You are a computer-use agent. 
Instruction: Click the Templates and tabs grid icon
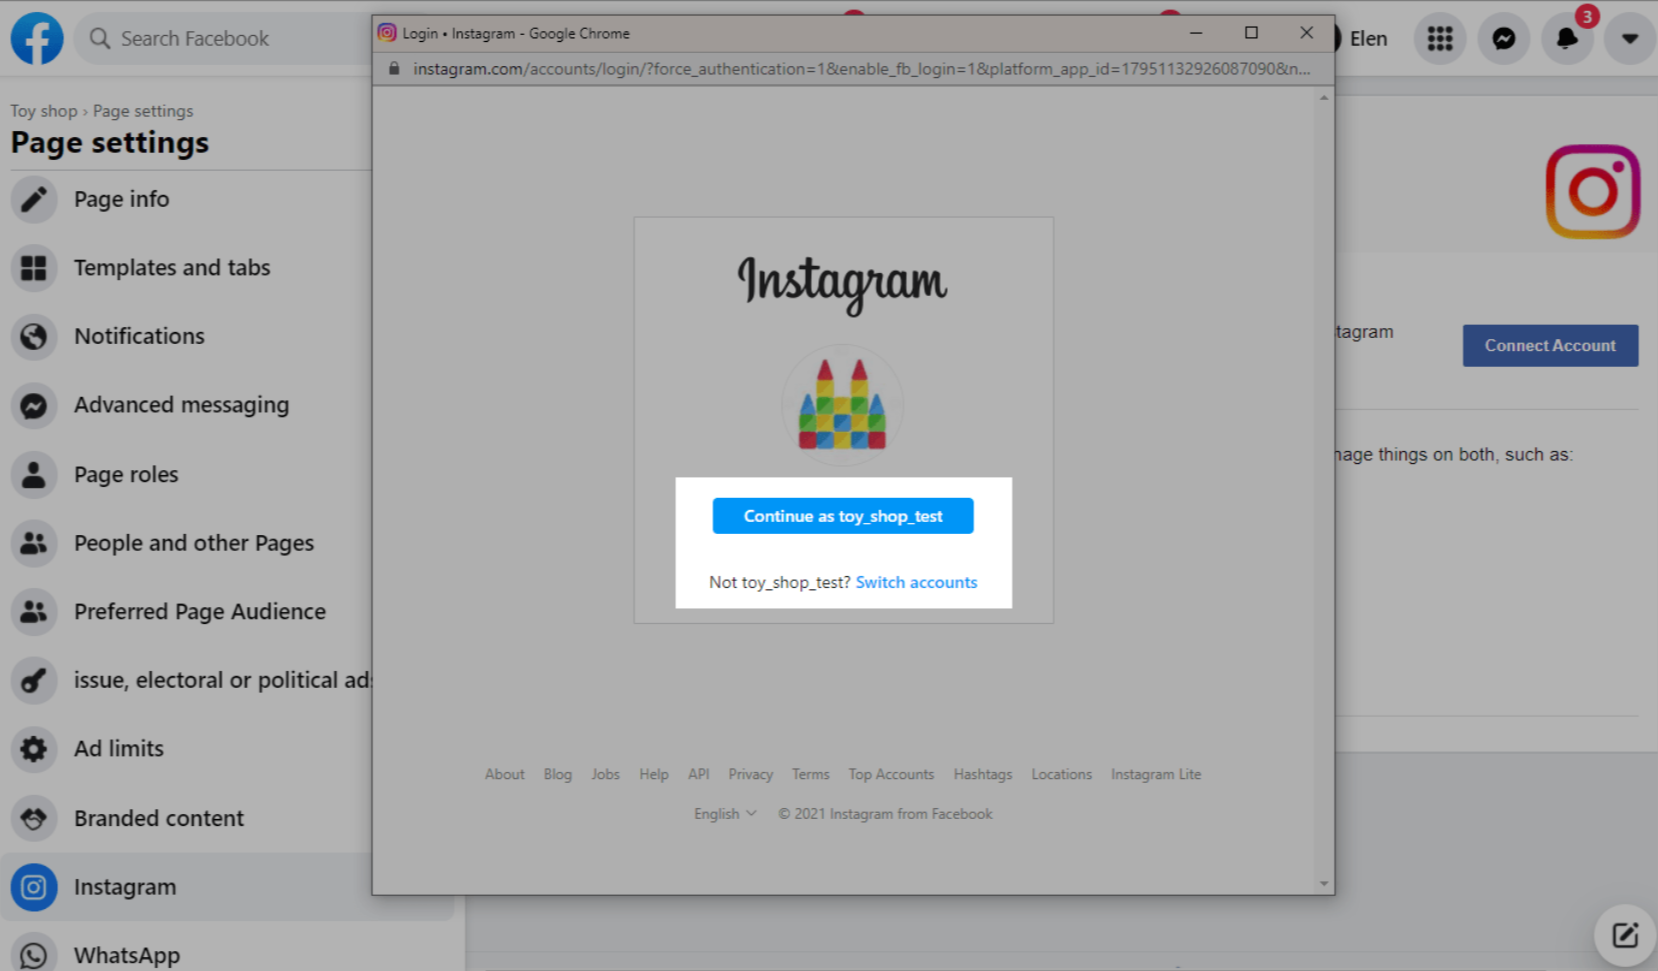pyautogui.click(x=34, y=268)
